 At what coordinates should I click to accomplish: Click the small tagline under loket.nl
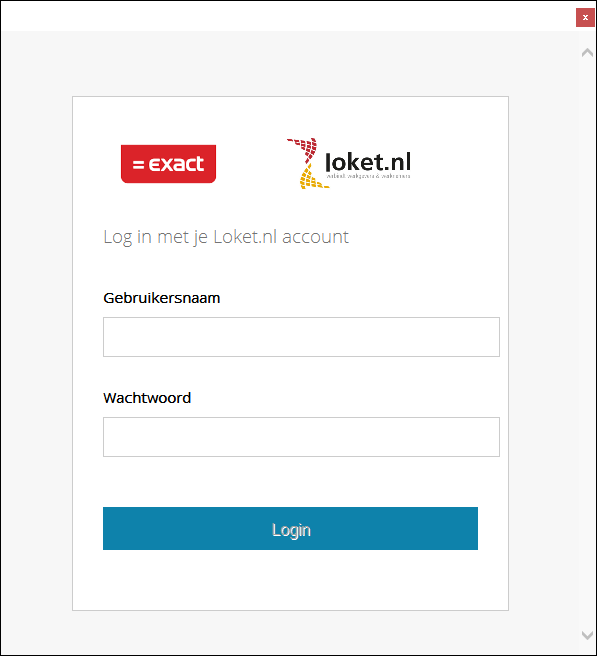click(368, 176)
